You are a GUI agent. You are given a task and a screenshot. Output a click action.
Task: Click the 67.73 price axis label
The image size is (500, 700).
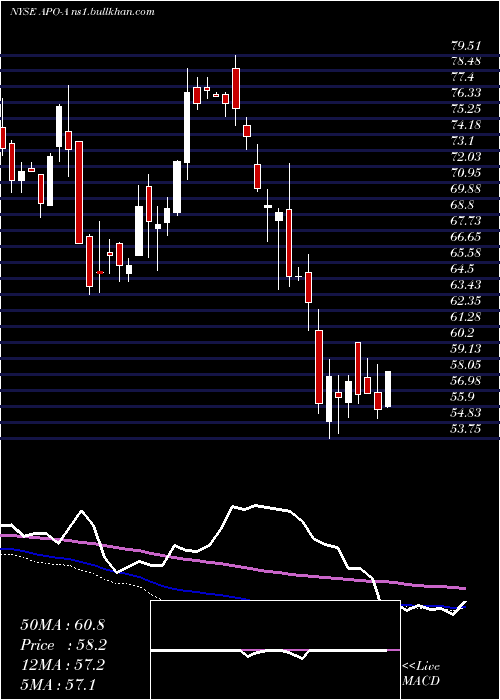coord(465,221)
